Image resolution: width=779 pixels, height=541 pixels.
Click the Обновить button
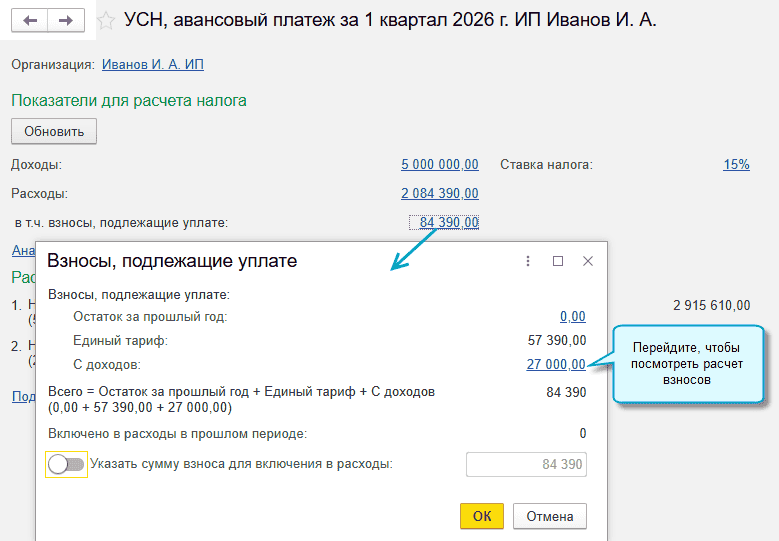(54, 131)
